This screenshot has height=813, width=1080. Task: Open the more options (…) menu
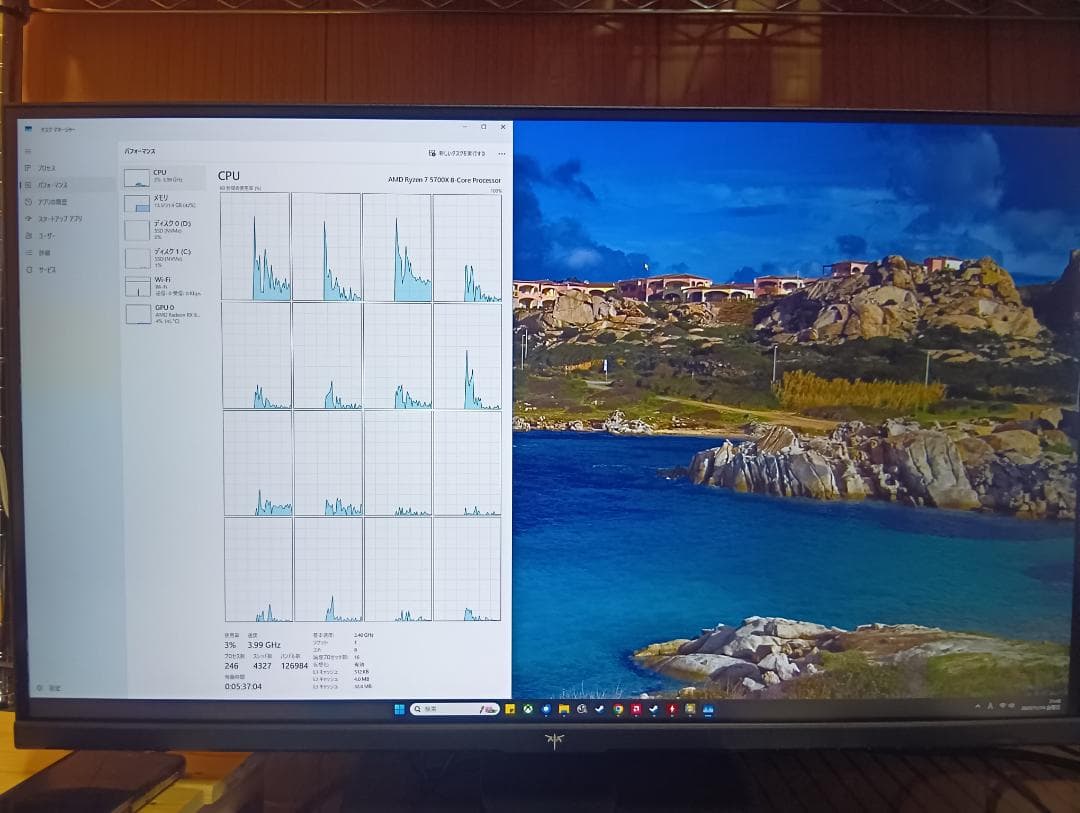[x=502, y=153]
